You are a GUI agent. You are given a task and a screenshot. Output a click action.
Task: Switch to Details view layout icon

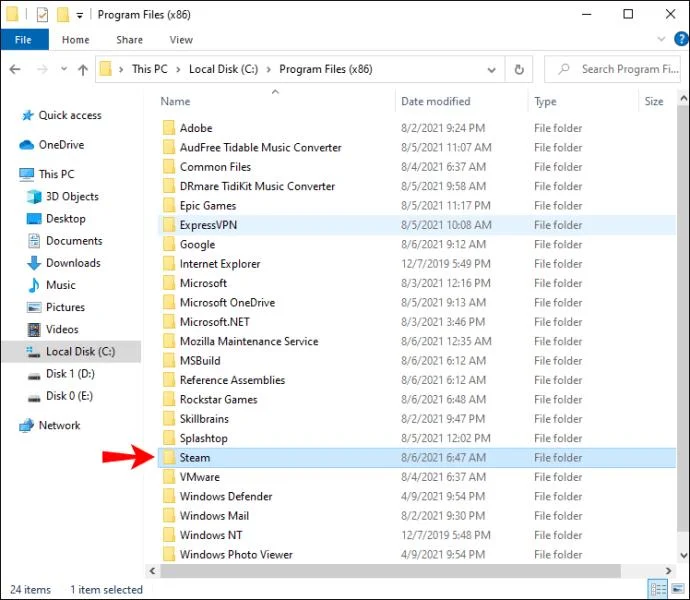pyautogui.click(x=658, y=589)
